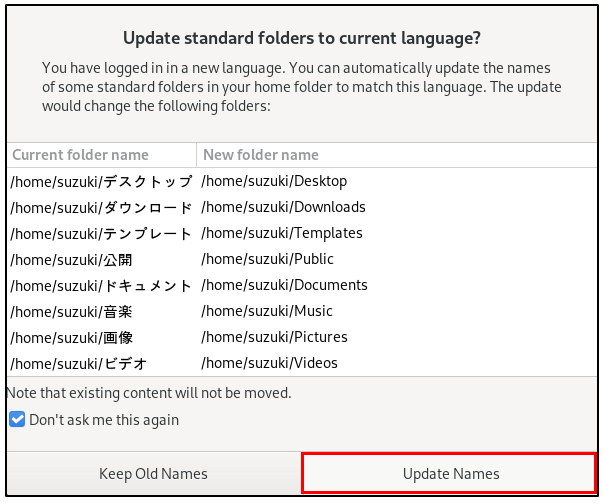Image resolution: width=603 pixels, height=504 pixels.
Task: Click the "Current folder name" column header
Action: click(x=81, y=155)
